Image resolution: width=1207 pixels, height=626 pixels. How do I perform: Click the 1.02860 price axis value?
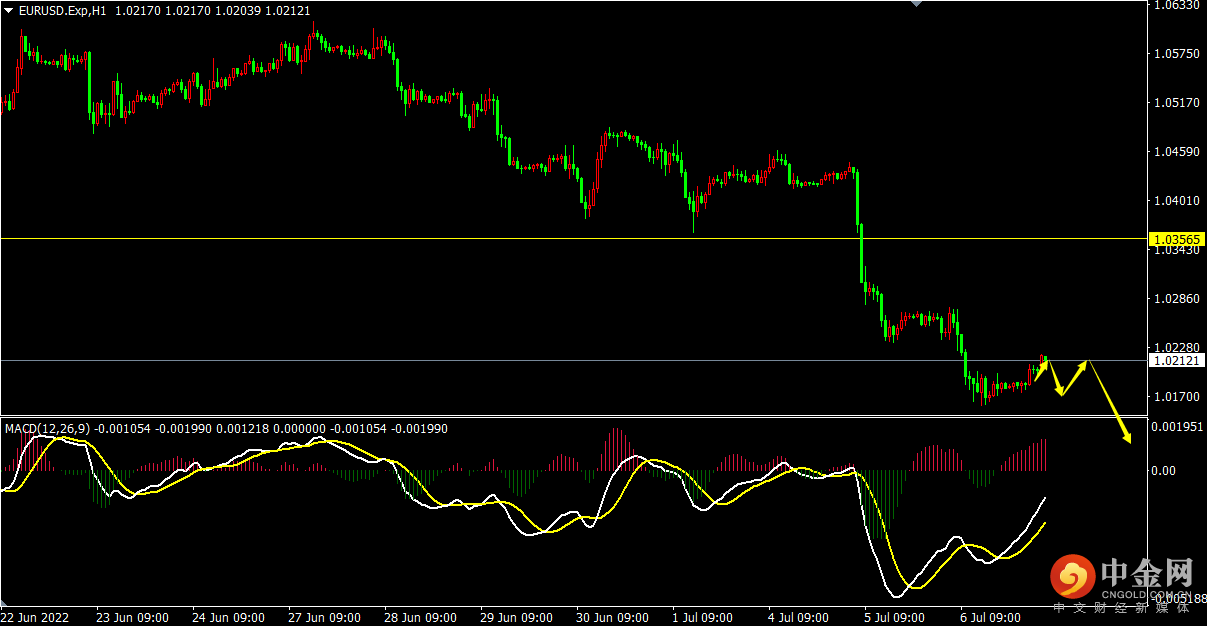tap(1176, 298)
